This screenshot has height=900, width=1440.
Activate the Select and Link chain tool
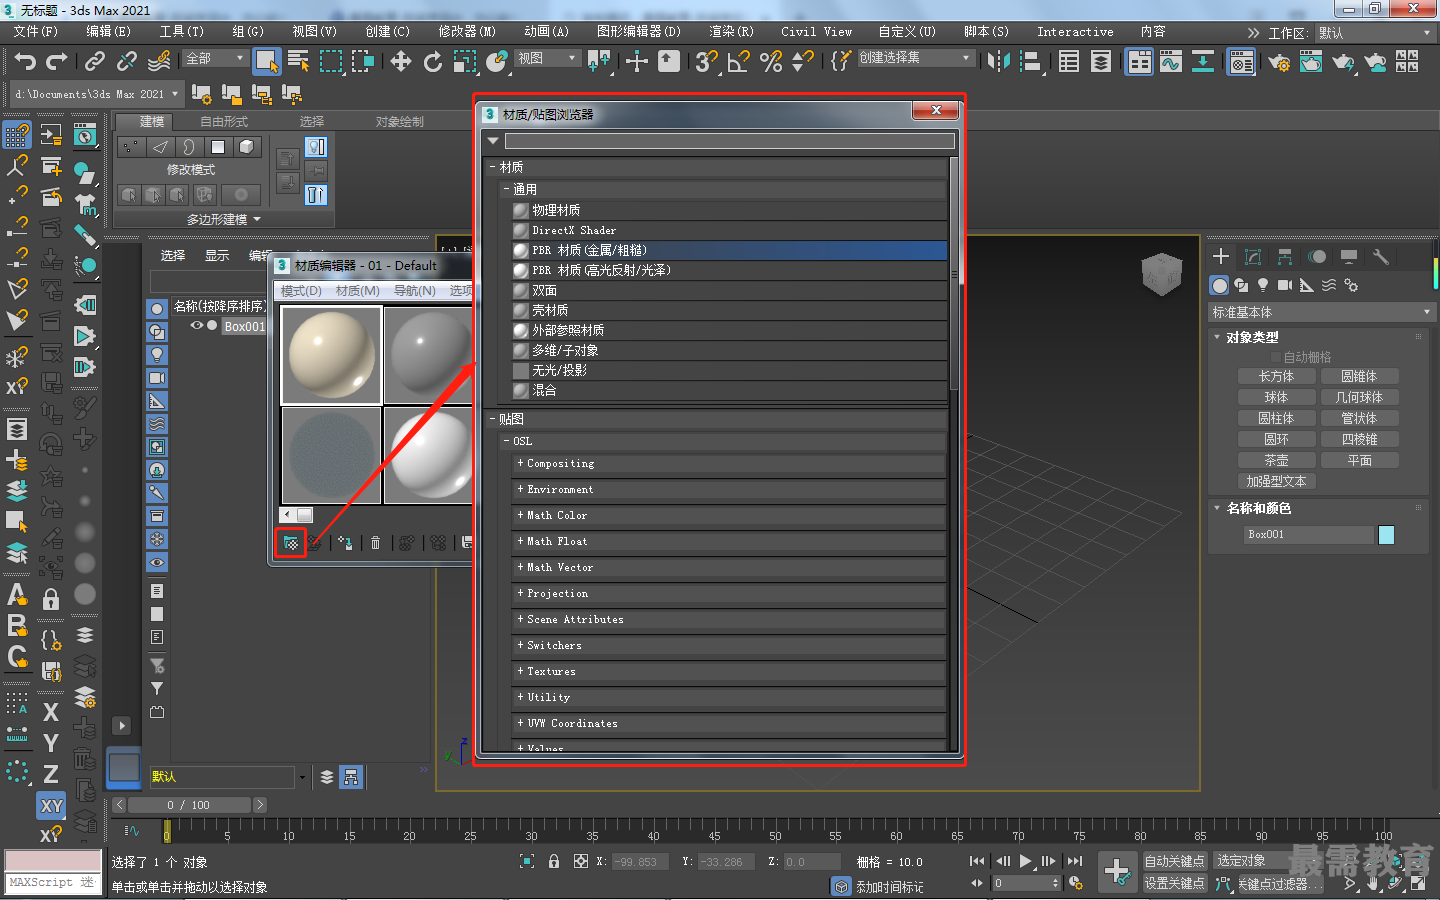pos(95,62)
